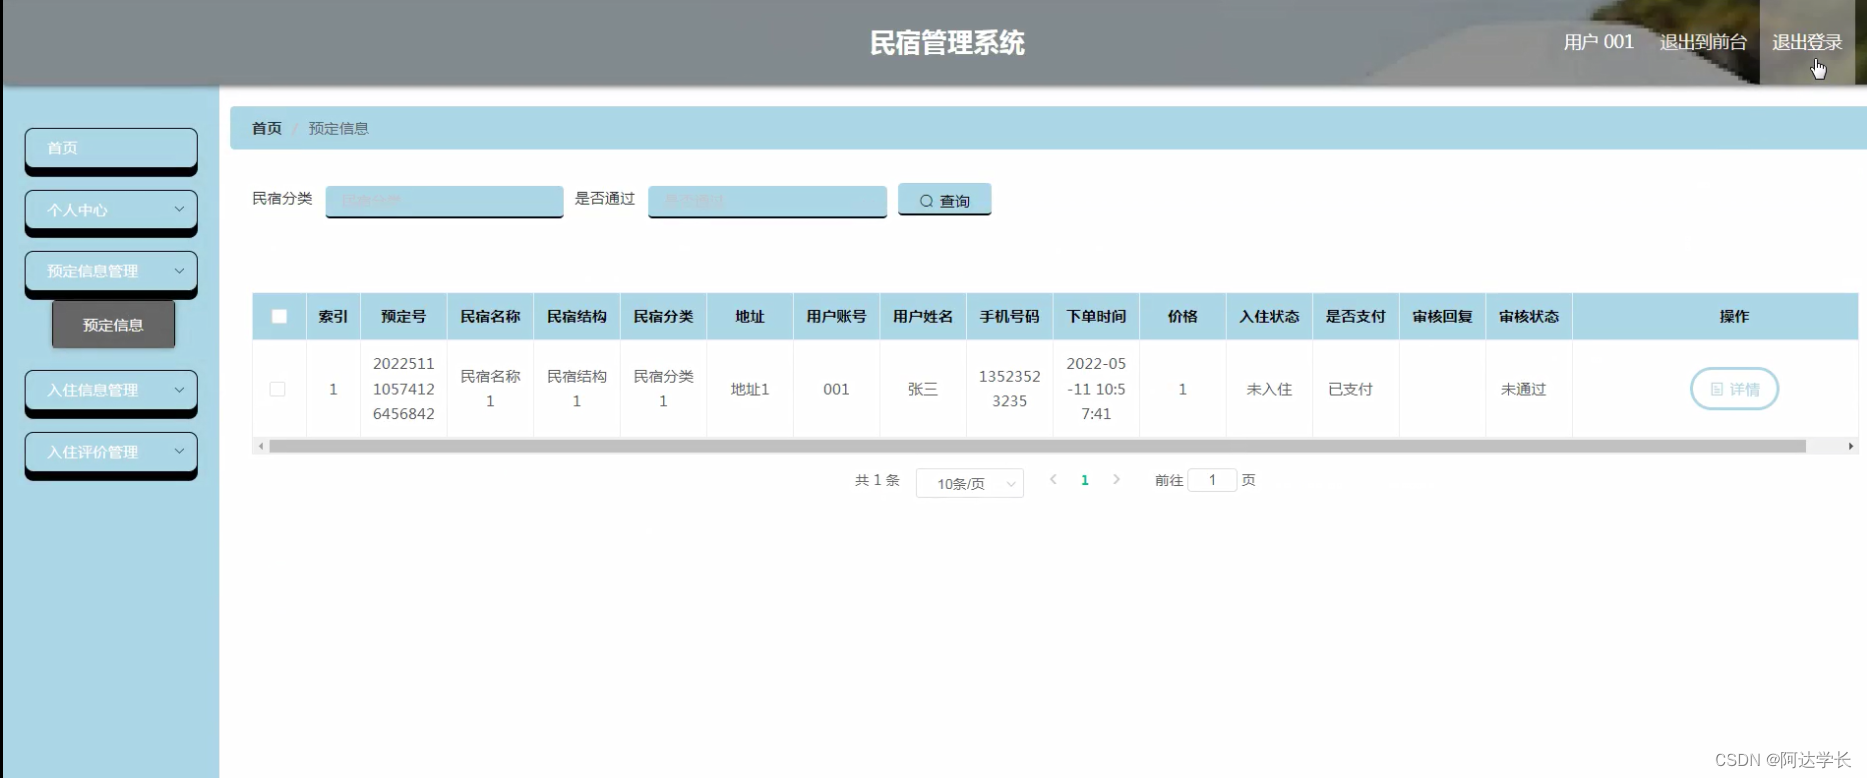The height and width of the screenshot is (778, 1867).
Task: Toggle the select-all checkbox in the table header
Action: point(279,316)
